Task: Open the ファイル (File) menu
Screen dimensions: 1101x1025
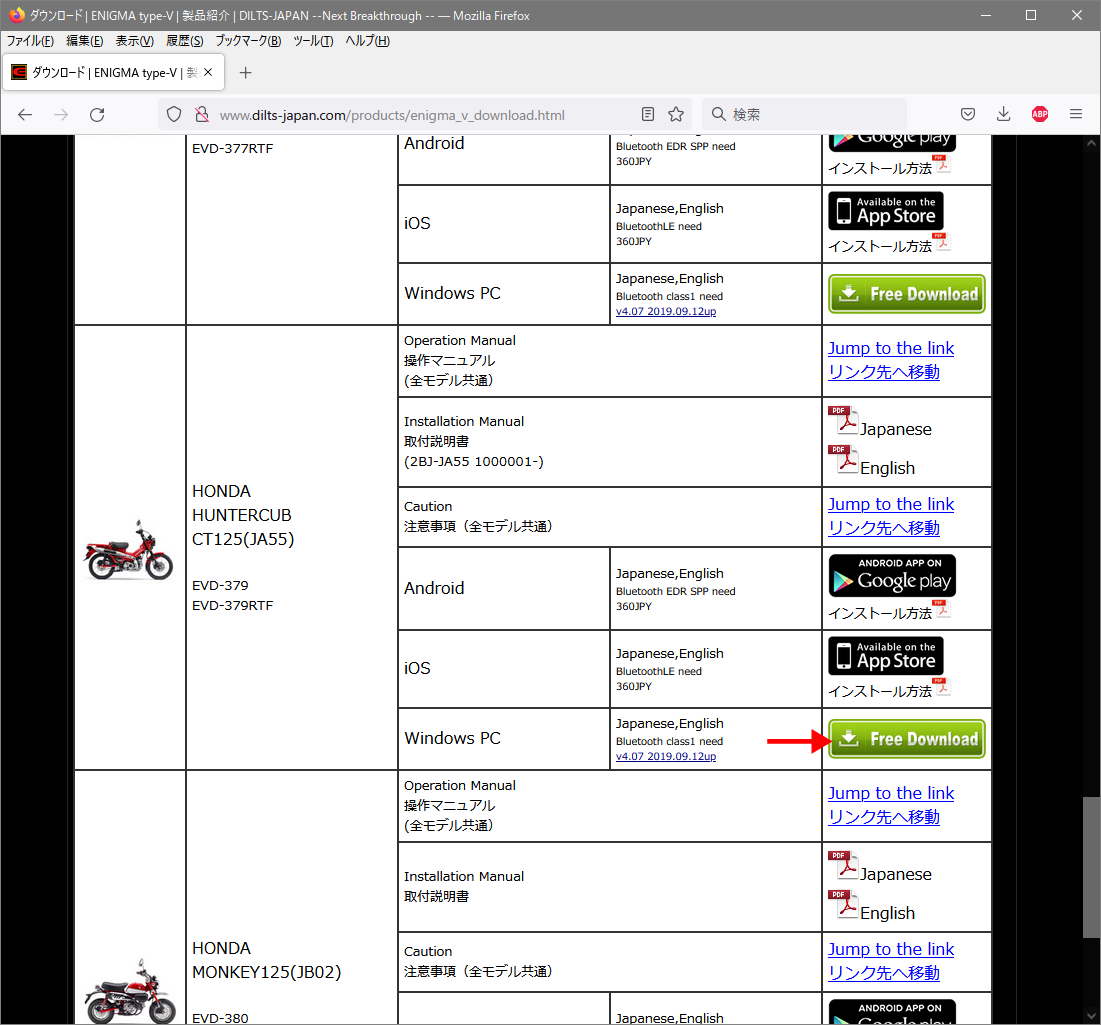Action: click(x=30, y=41)
